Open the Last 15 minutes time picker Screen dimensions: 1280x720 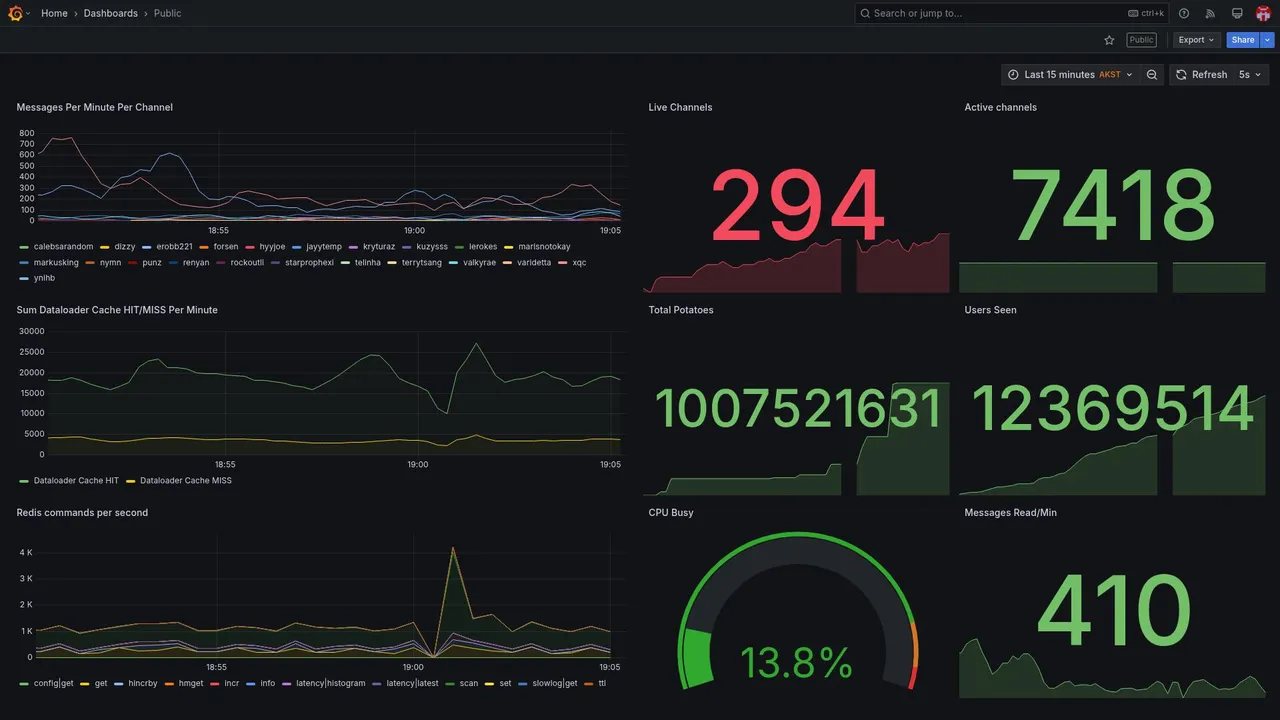point(1070,75)
